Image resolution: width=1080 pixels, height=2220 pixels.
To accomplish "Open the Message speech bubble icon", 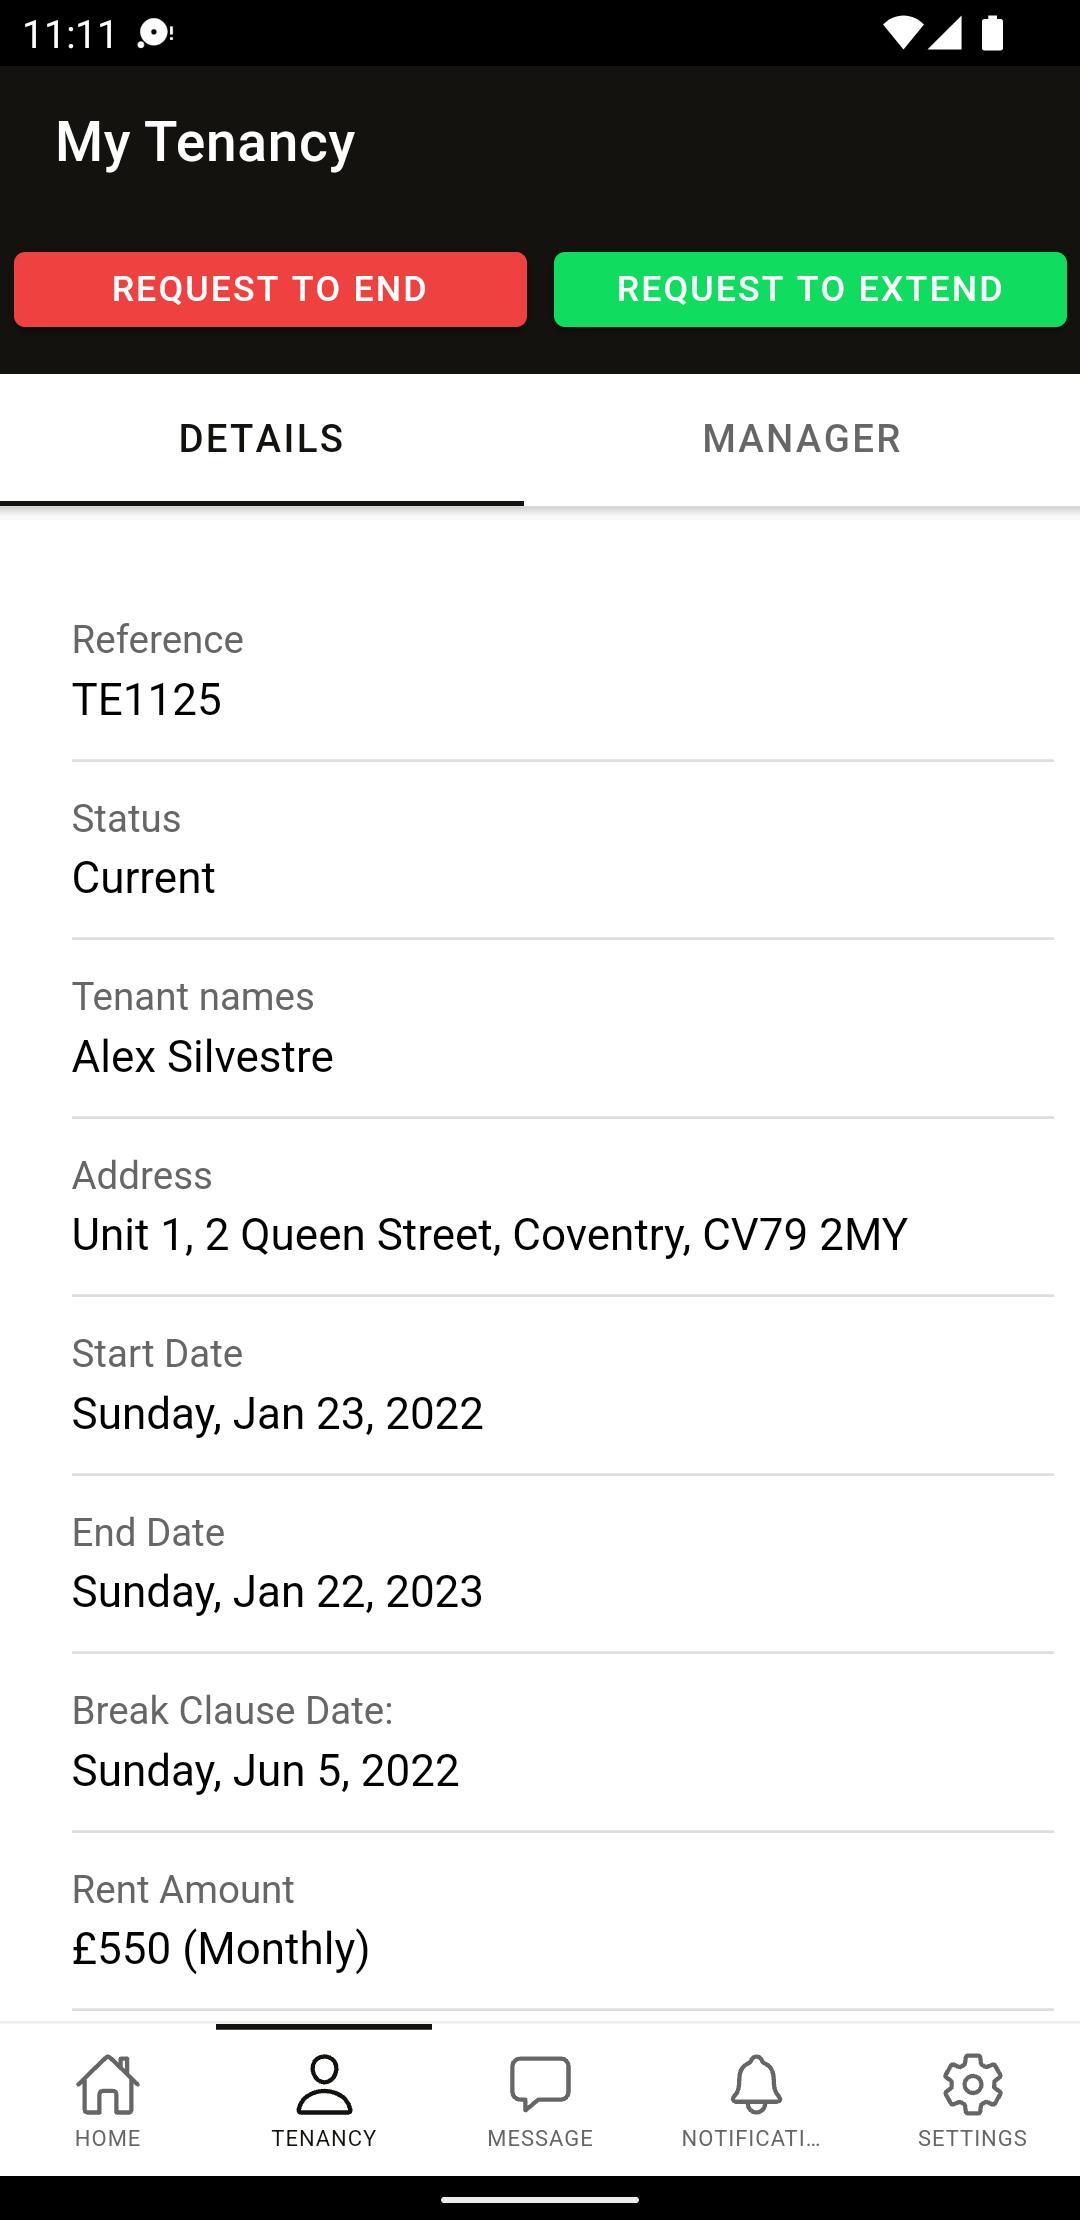I will coord(540,2084).
